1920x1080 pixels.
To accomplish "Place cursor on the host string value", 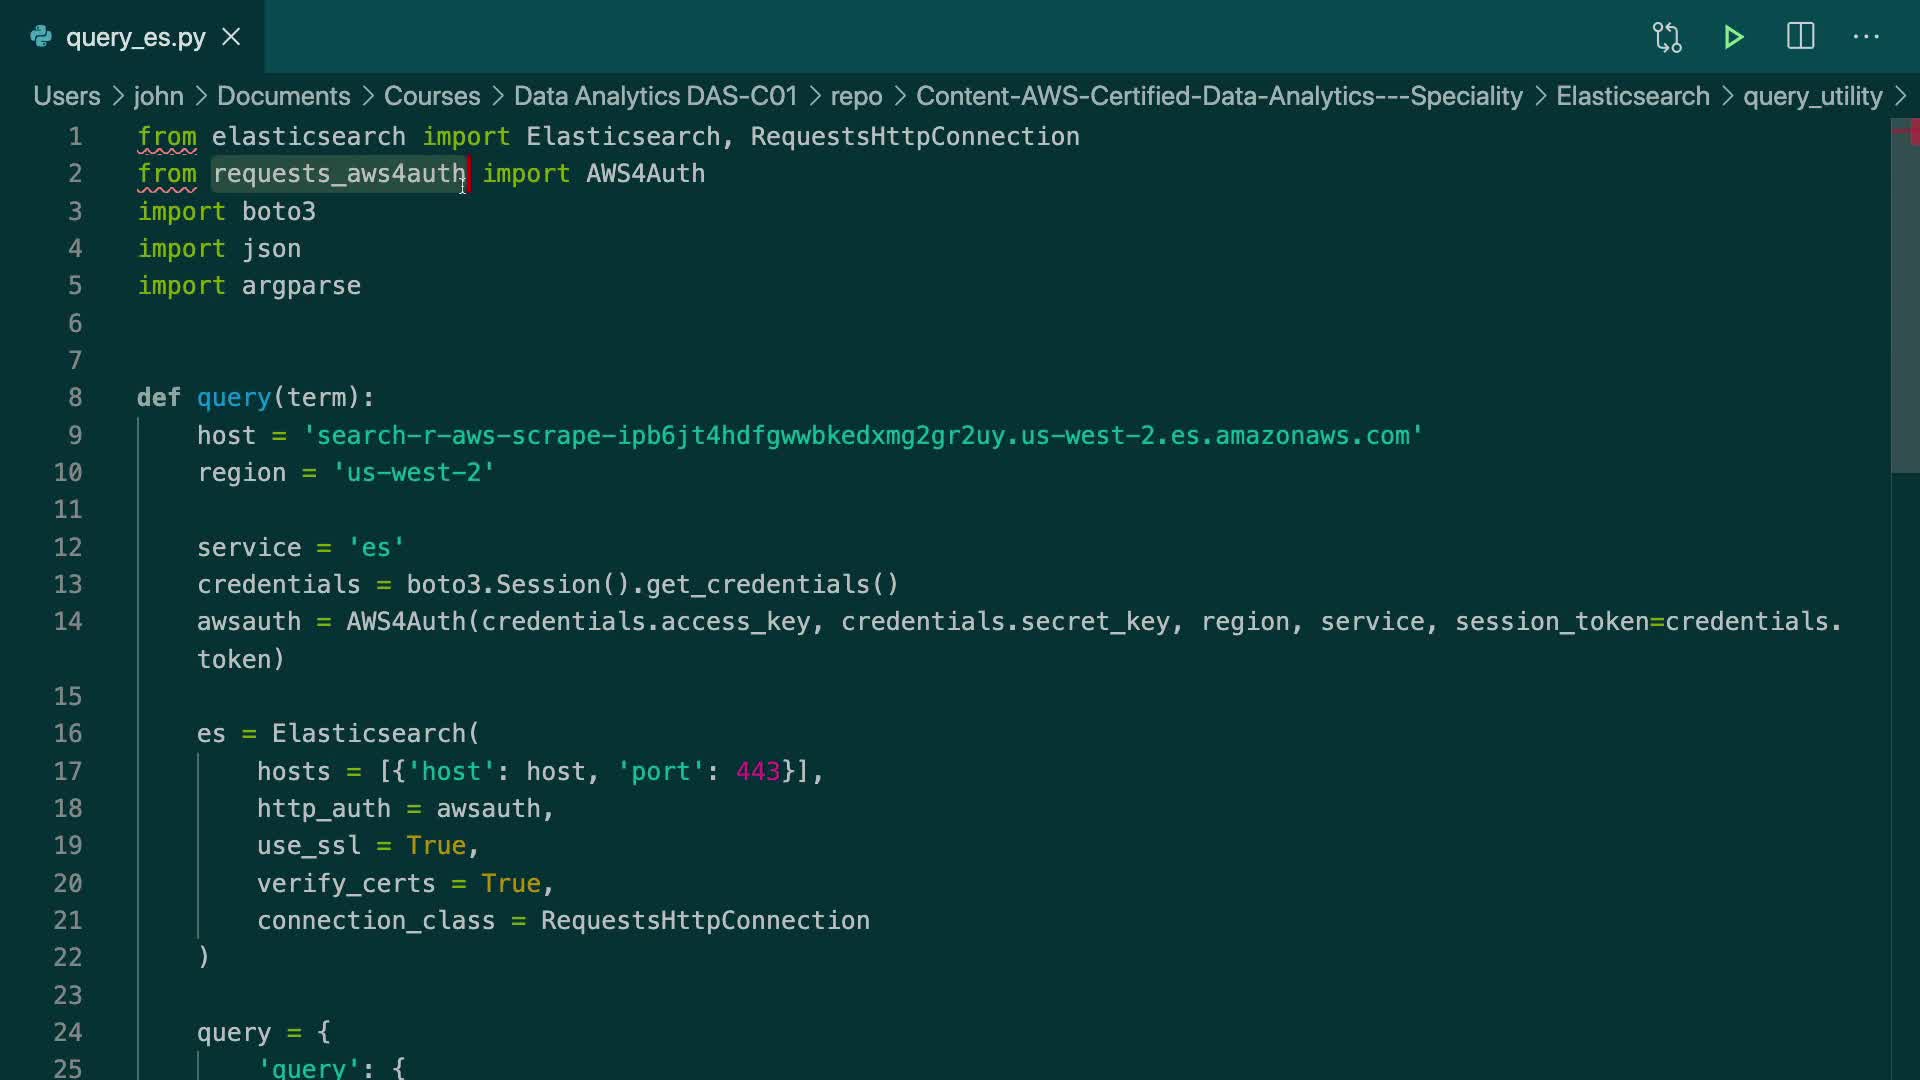I will coord(862,436).
